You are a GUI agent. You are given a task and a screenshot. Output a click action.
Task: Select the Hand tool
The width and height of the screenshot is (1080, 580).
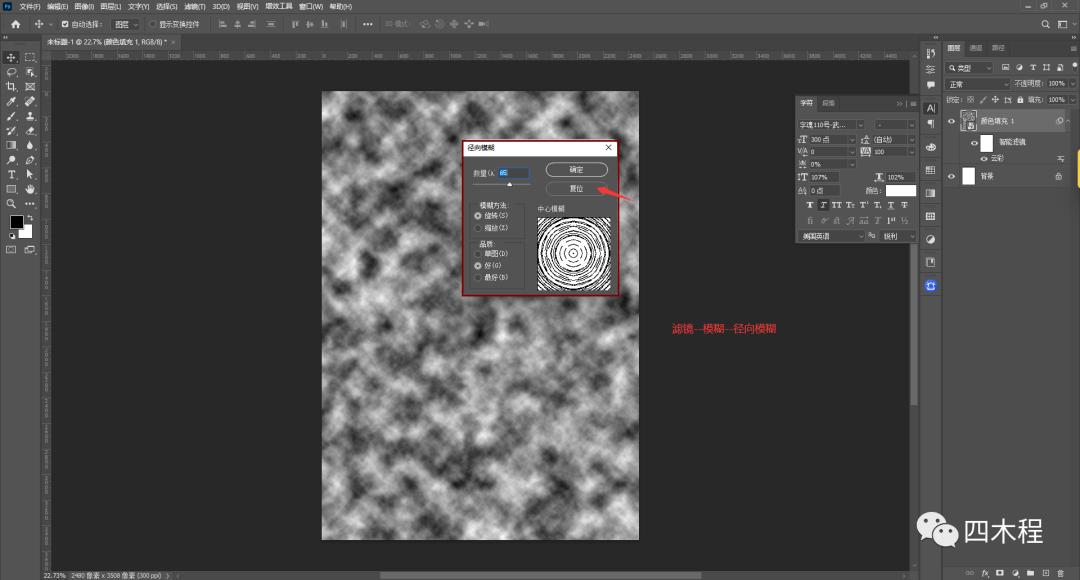pos(30,188)
